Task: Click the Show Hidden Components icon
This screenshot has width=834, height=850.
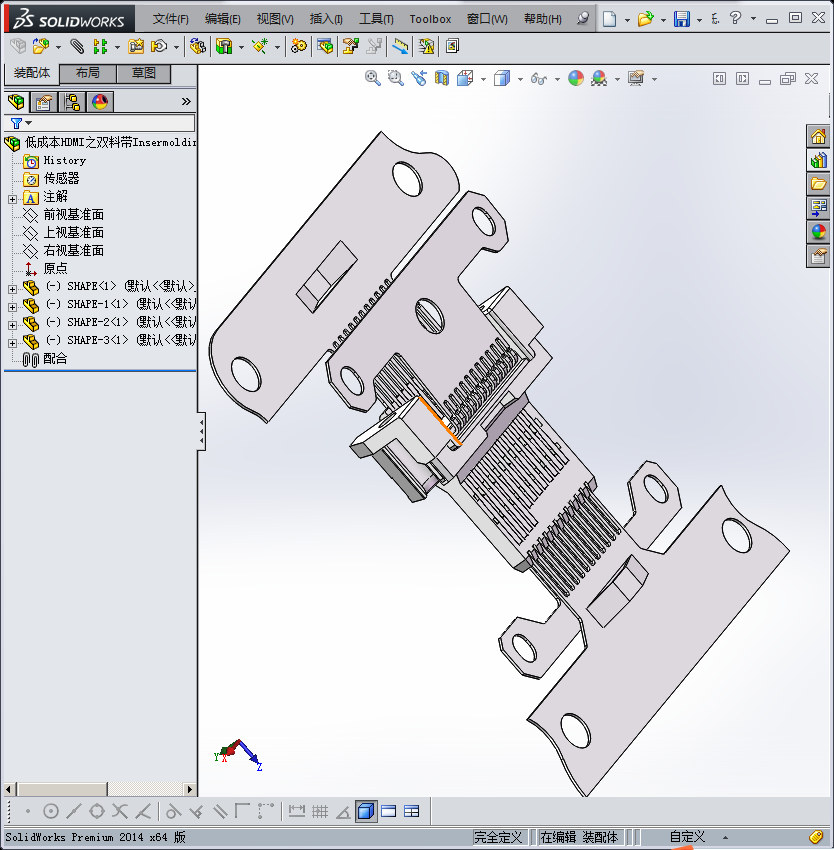Action: [197, 46]
